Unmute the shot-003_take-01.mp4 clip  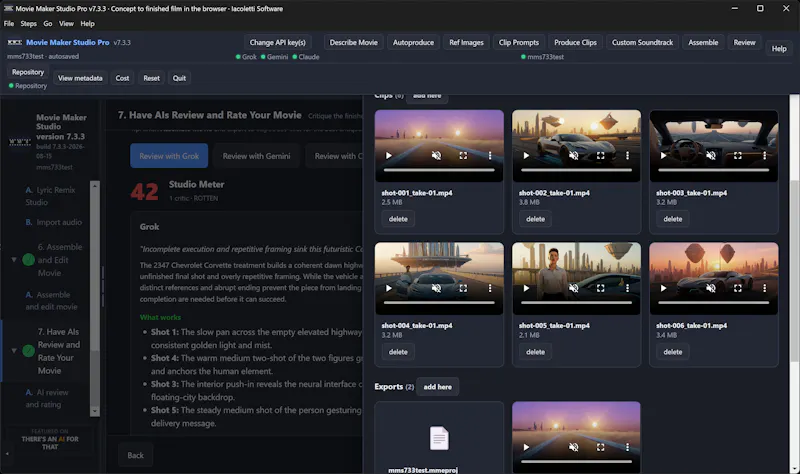711,156
